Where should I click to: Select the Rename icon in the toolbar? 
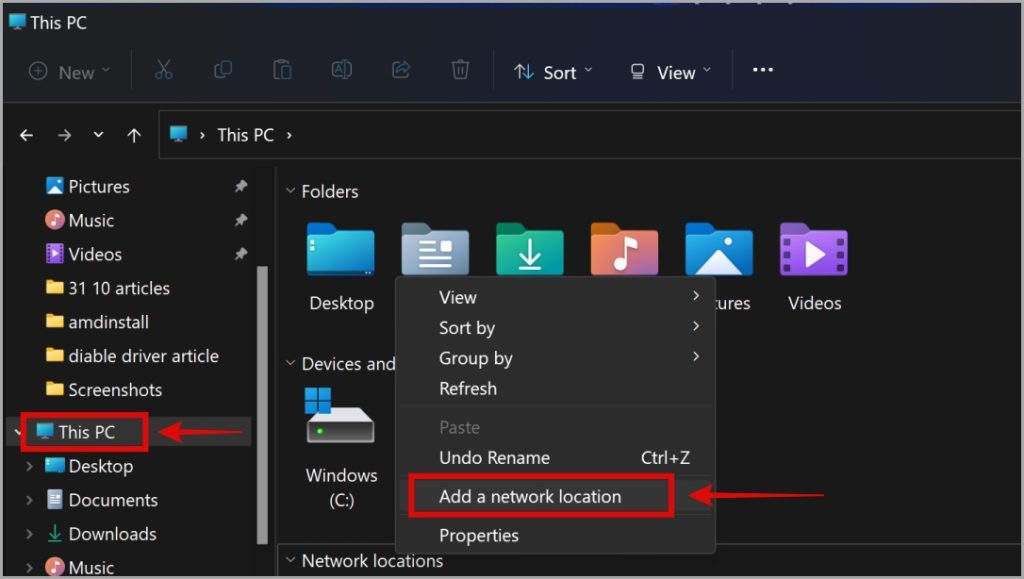click(341, 70)
